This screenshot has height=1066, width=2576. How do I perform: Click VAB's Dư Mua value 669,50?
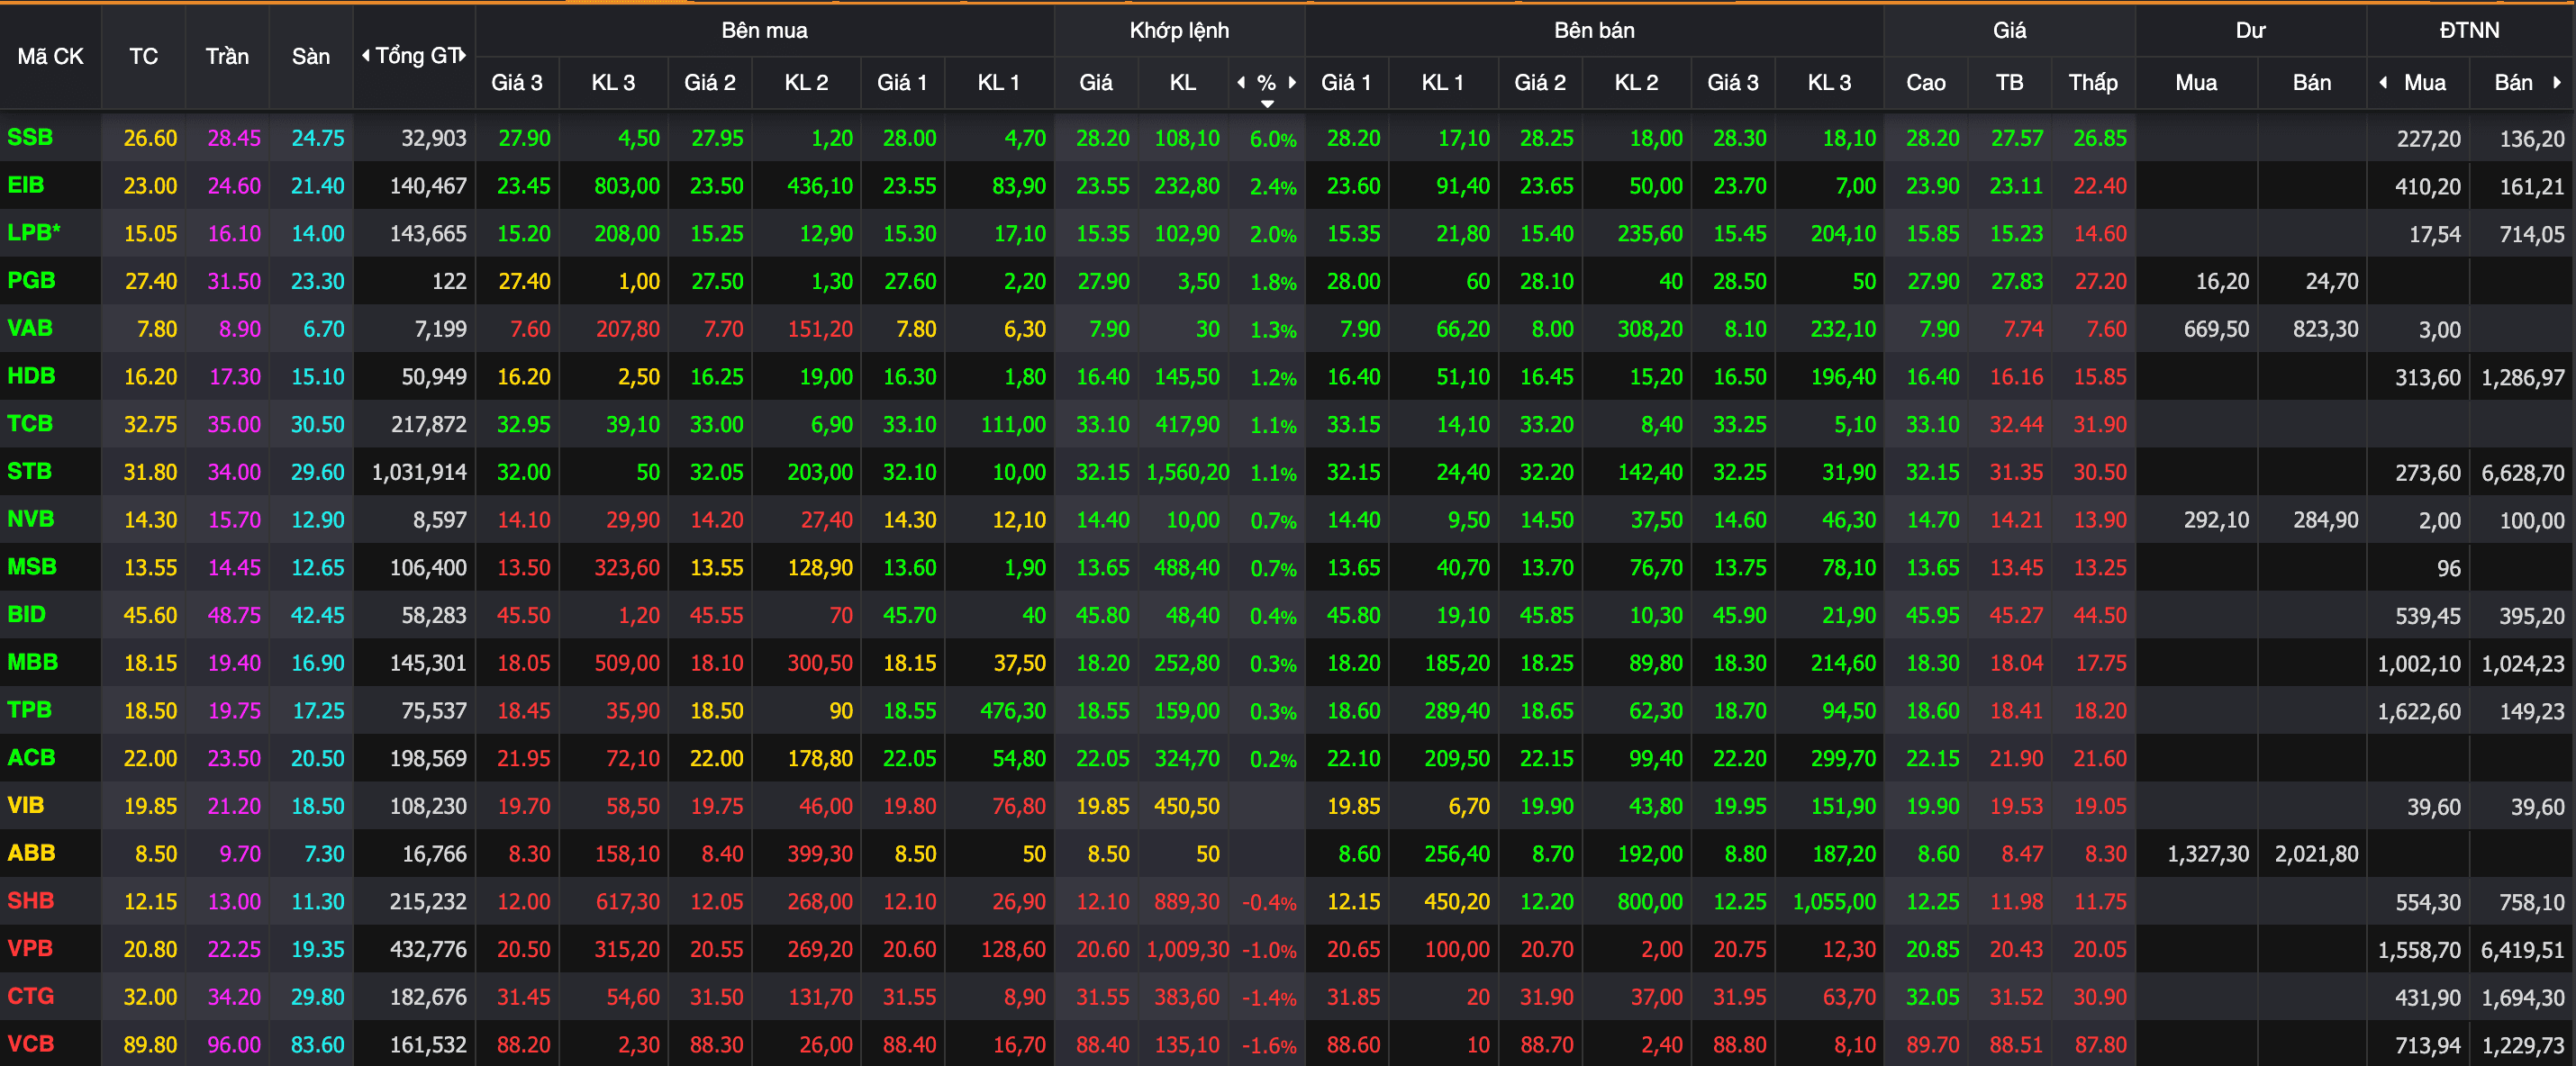point(2216,329)
